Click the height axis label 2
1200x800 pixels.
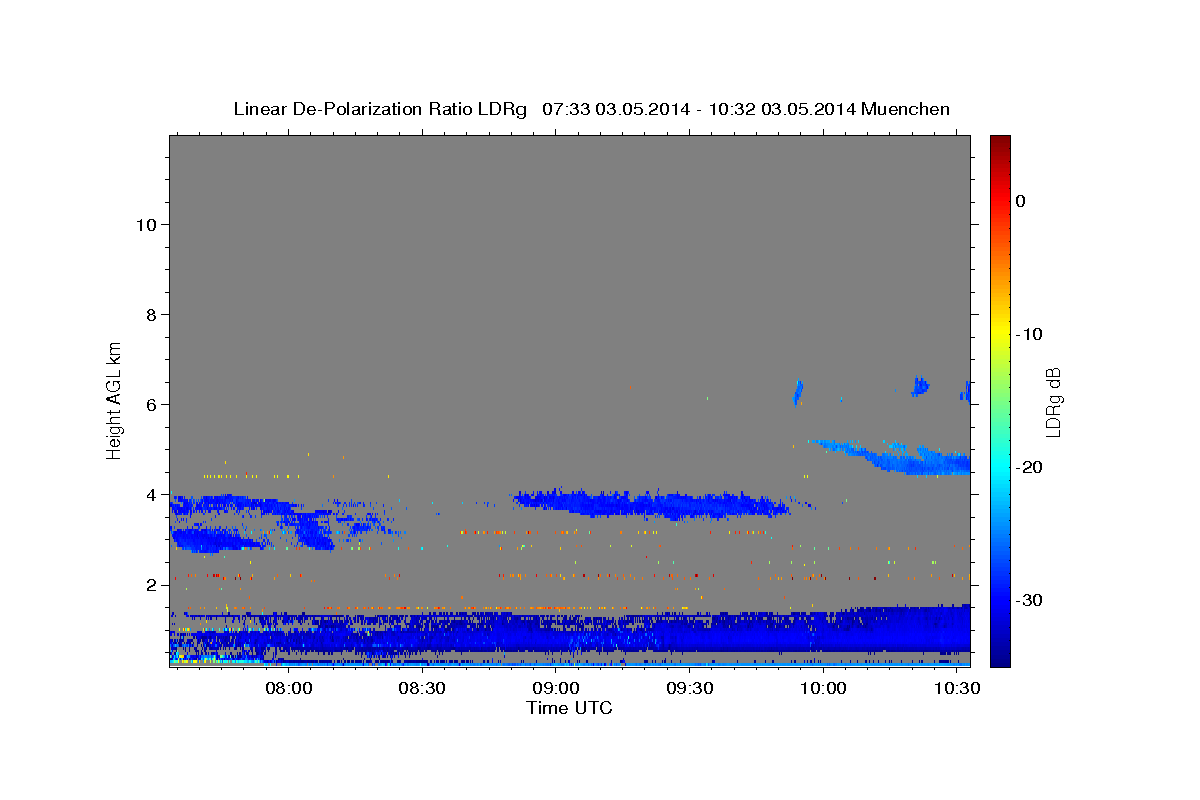pyautogui.click(x=152, y=585)
